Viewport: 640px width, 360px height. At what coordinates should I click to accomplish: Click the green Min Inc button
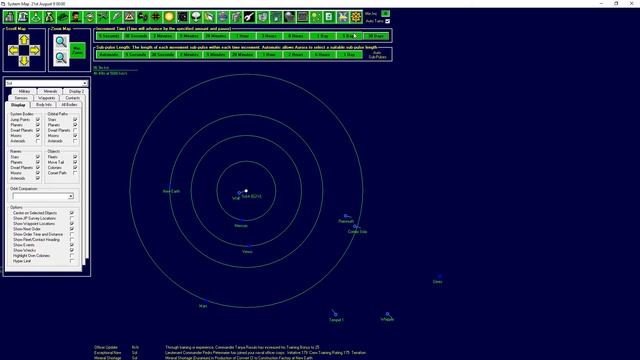point(385,14)
